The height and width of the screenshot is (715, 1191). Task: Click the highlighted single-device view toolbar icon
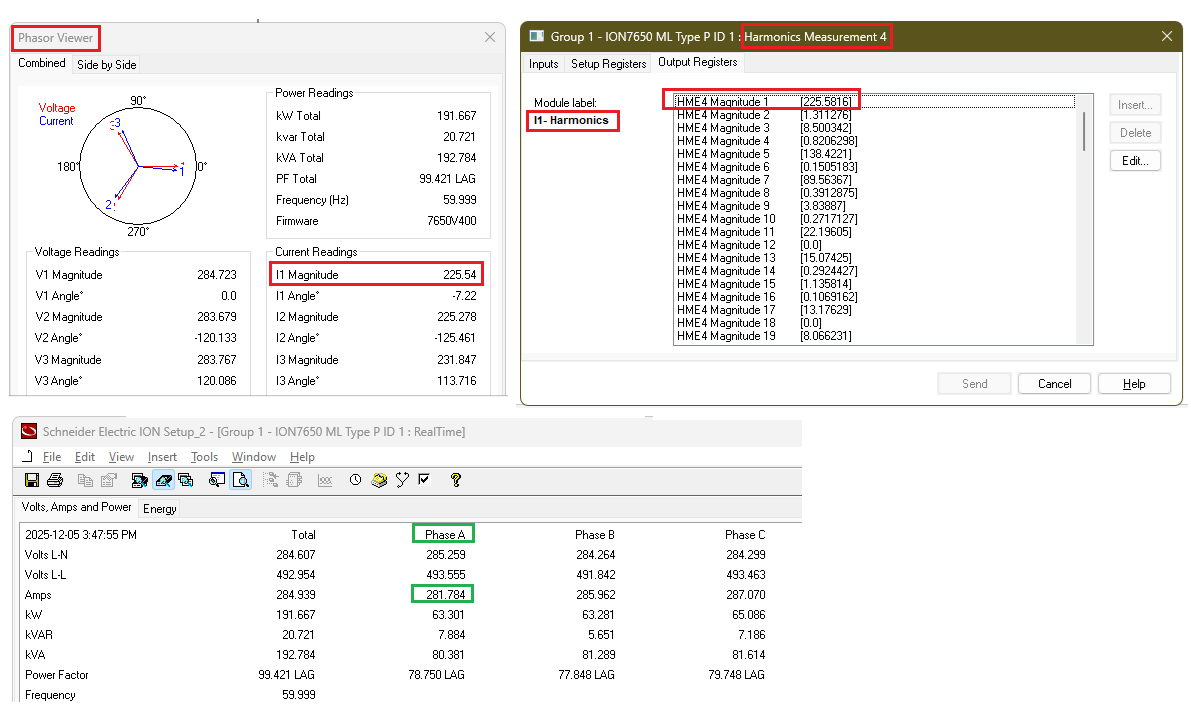[163, 480]
